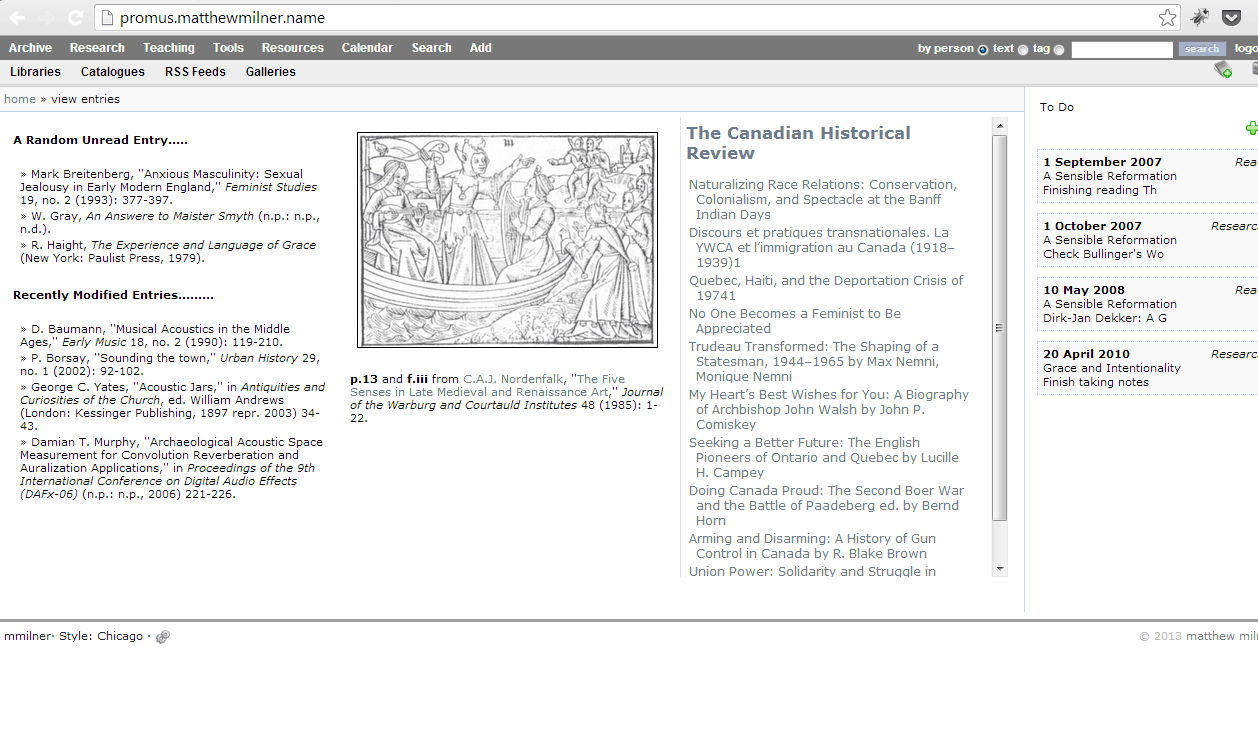Open the 1 October 2007 to-do item
1258x739 pixels.
(x=1147, y=239)
